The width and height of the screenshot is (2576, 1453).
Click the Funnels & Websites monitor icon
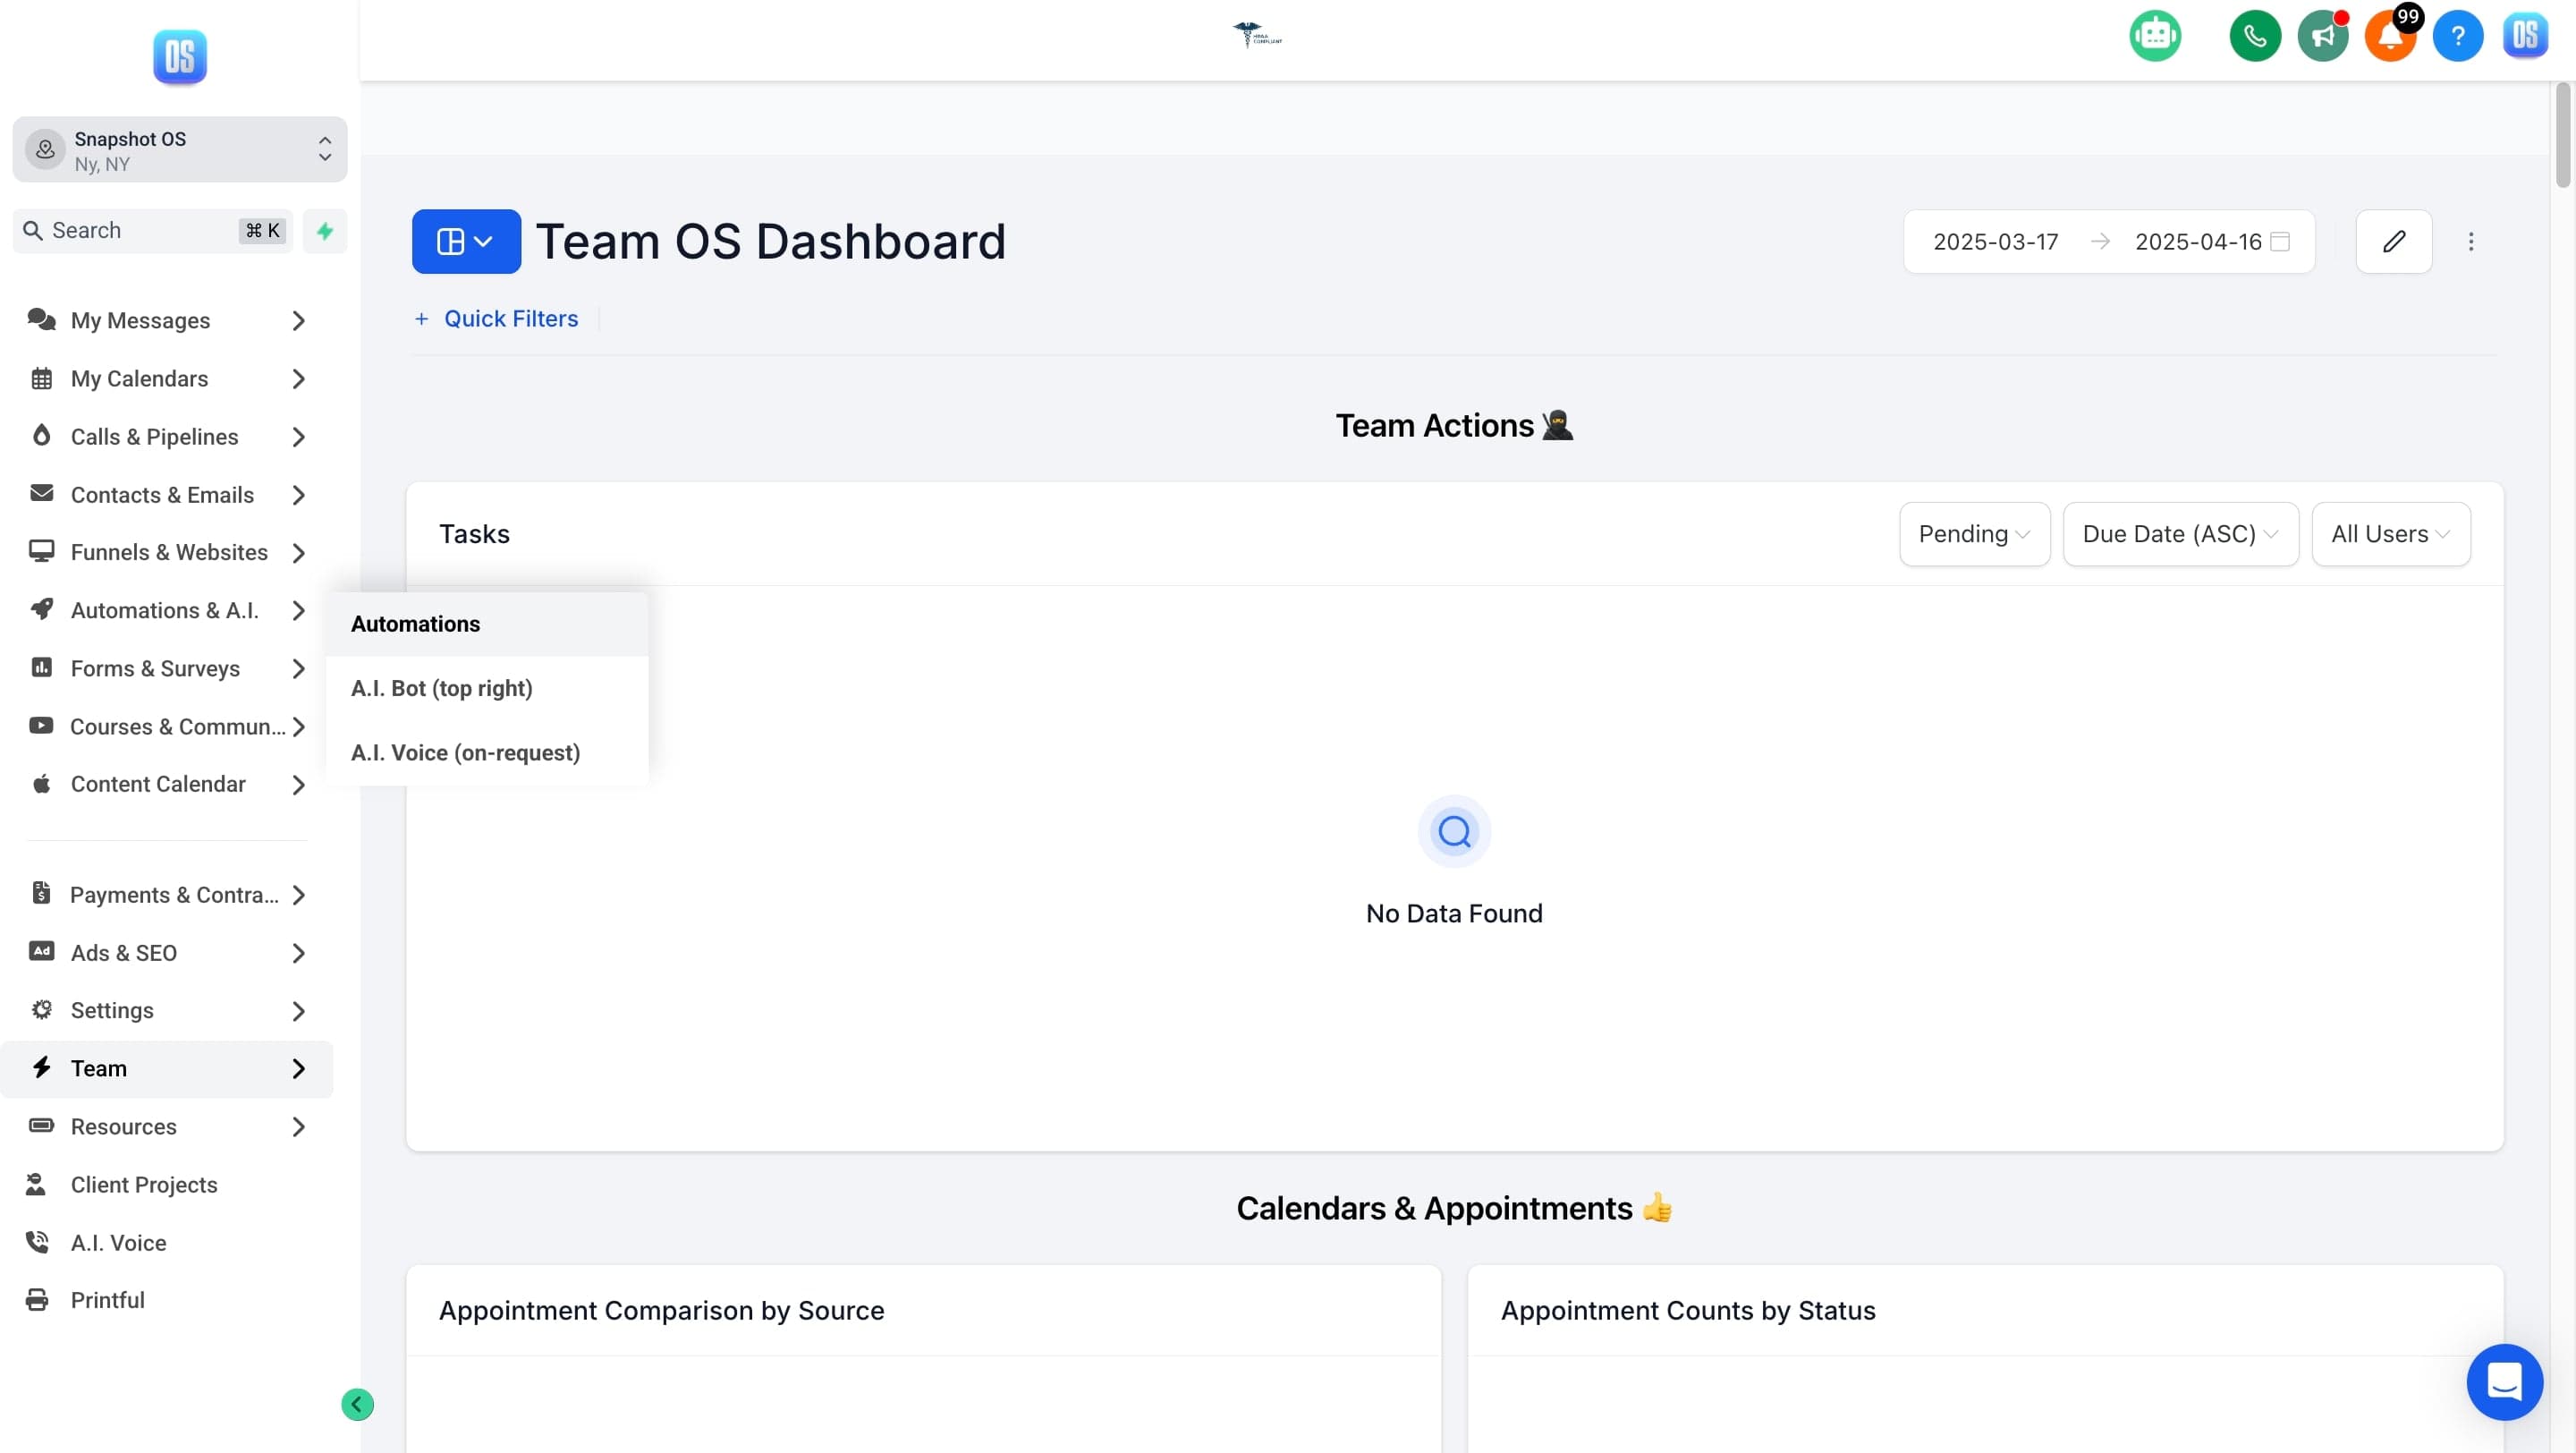[41, 551]
